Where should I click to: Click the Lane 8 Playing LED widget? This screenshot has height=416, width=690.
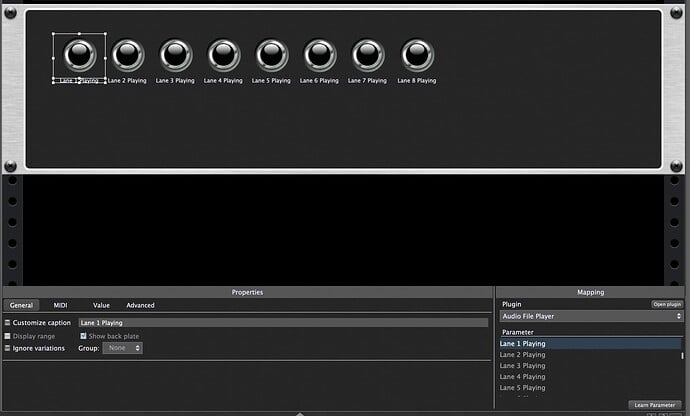pos(417,55)
